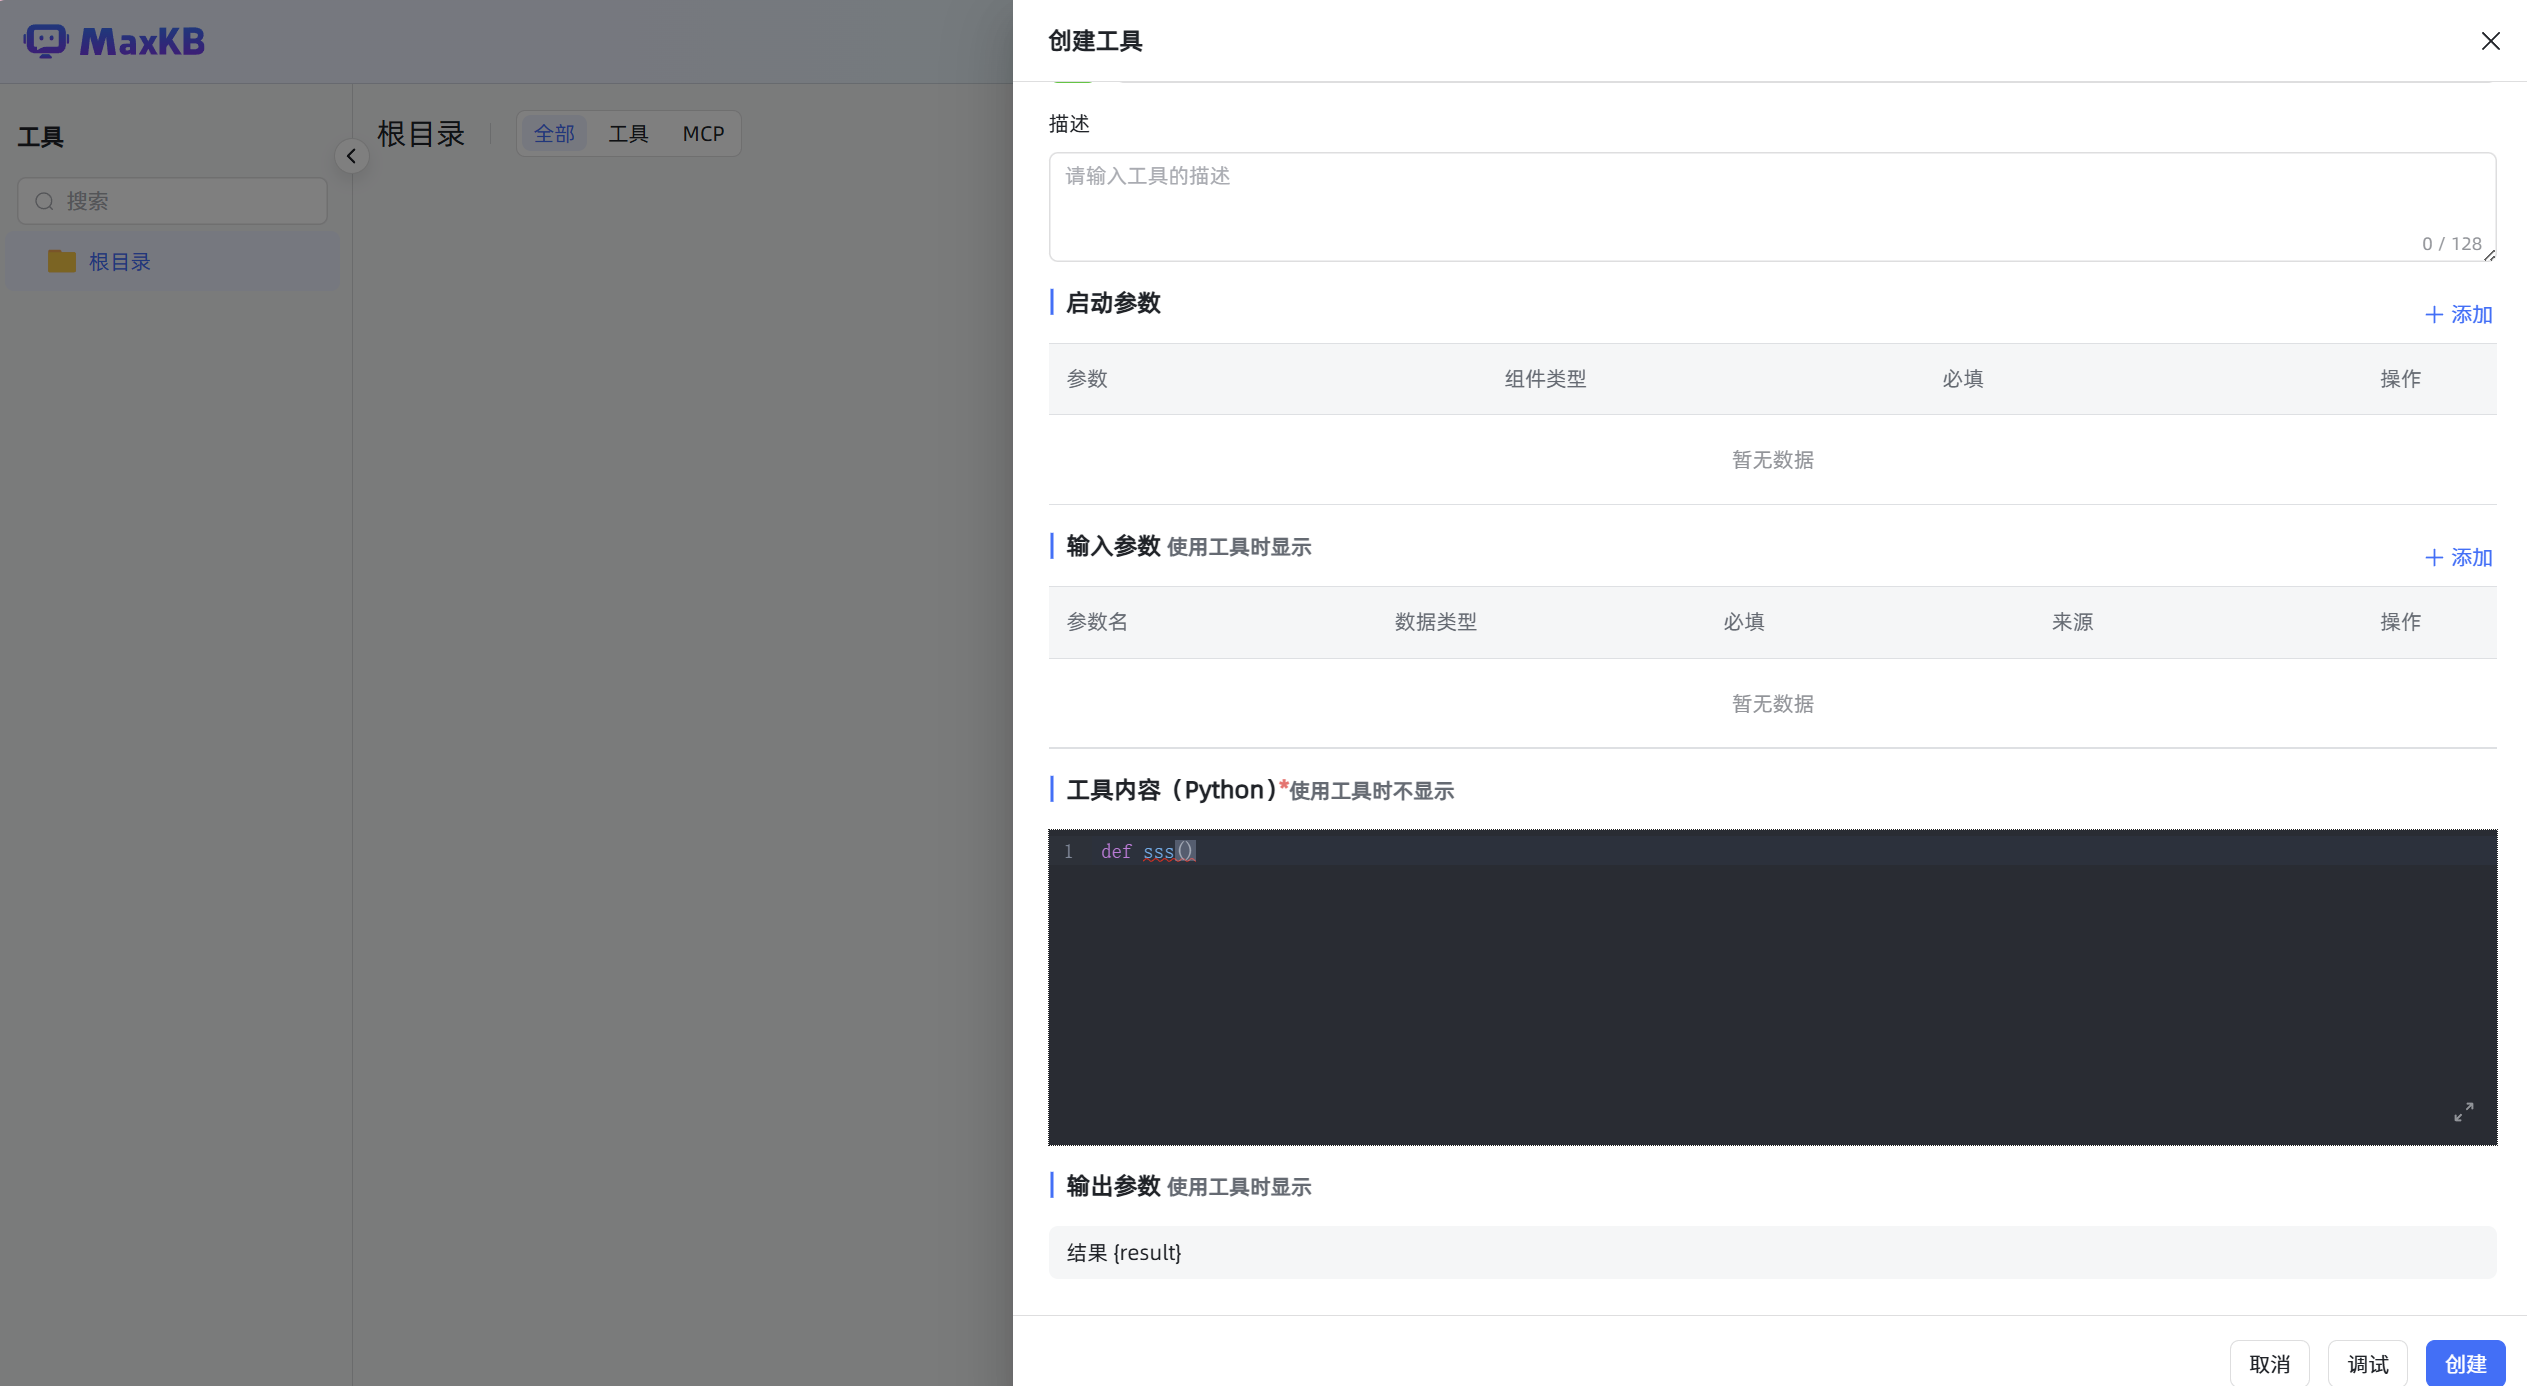The image size is (2527, 1386).
Task: Select the 根目录 tree item
Action: [x=120, y=262]
